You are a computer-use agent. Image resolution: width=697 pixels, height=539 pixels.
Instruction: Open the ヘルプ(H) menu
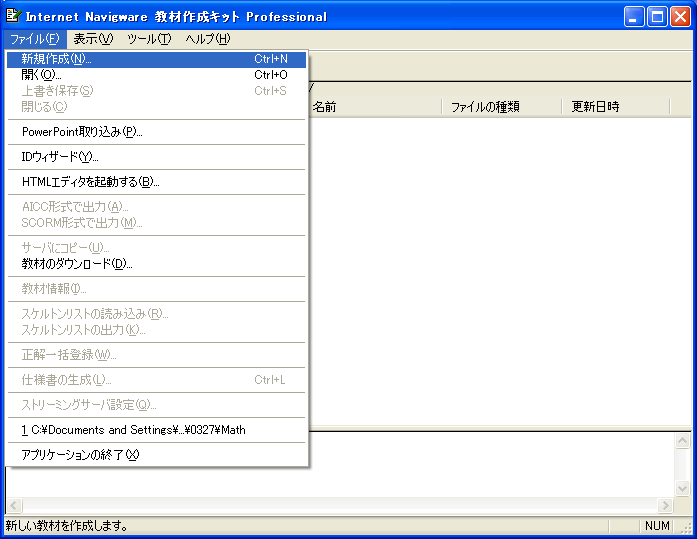(208, 39)
